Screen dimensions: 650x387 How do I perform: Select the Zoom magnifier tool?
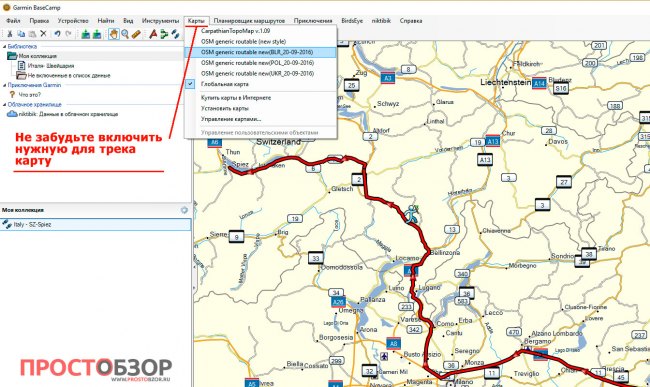coord(125,34)
